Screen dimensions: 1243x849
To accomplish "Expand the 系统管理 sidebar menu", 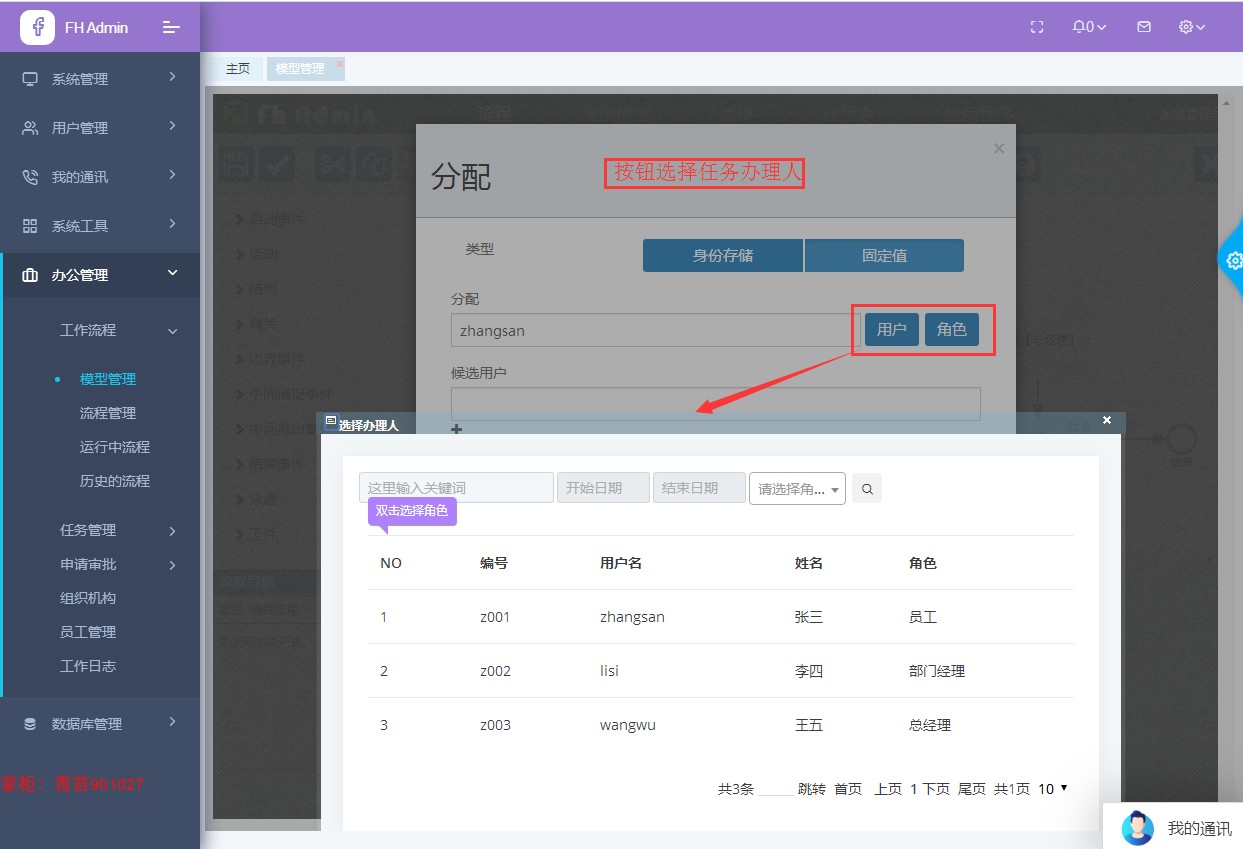I will pyautogui.click(x=100, y=79).
